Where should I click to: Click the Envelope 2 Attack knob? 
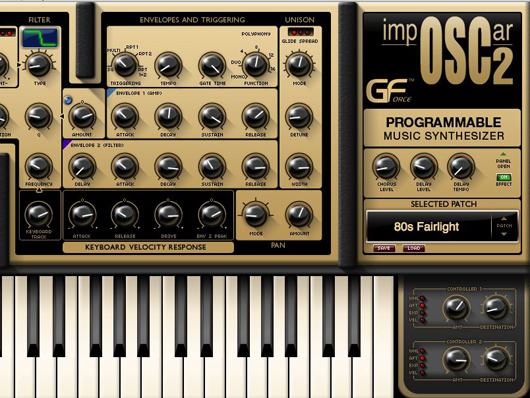[125, 167]
